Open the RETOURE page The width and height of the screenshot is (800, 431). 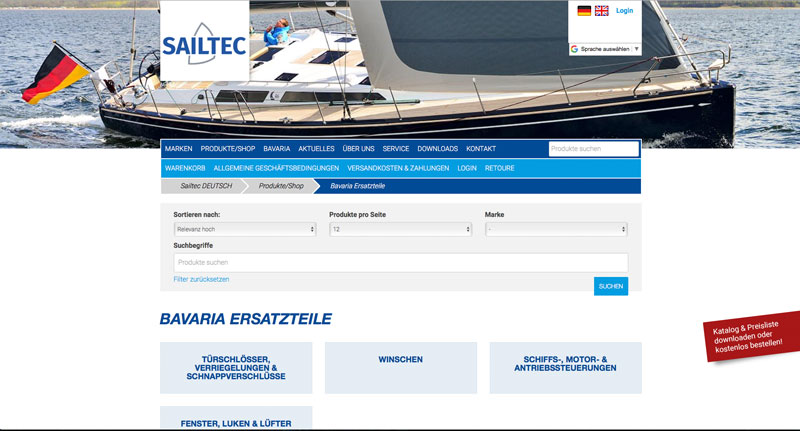tap(499, 168)
